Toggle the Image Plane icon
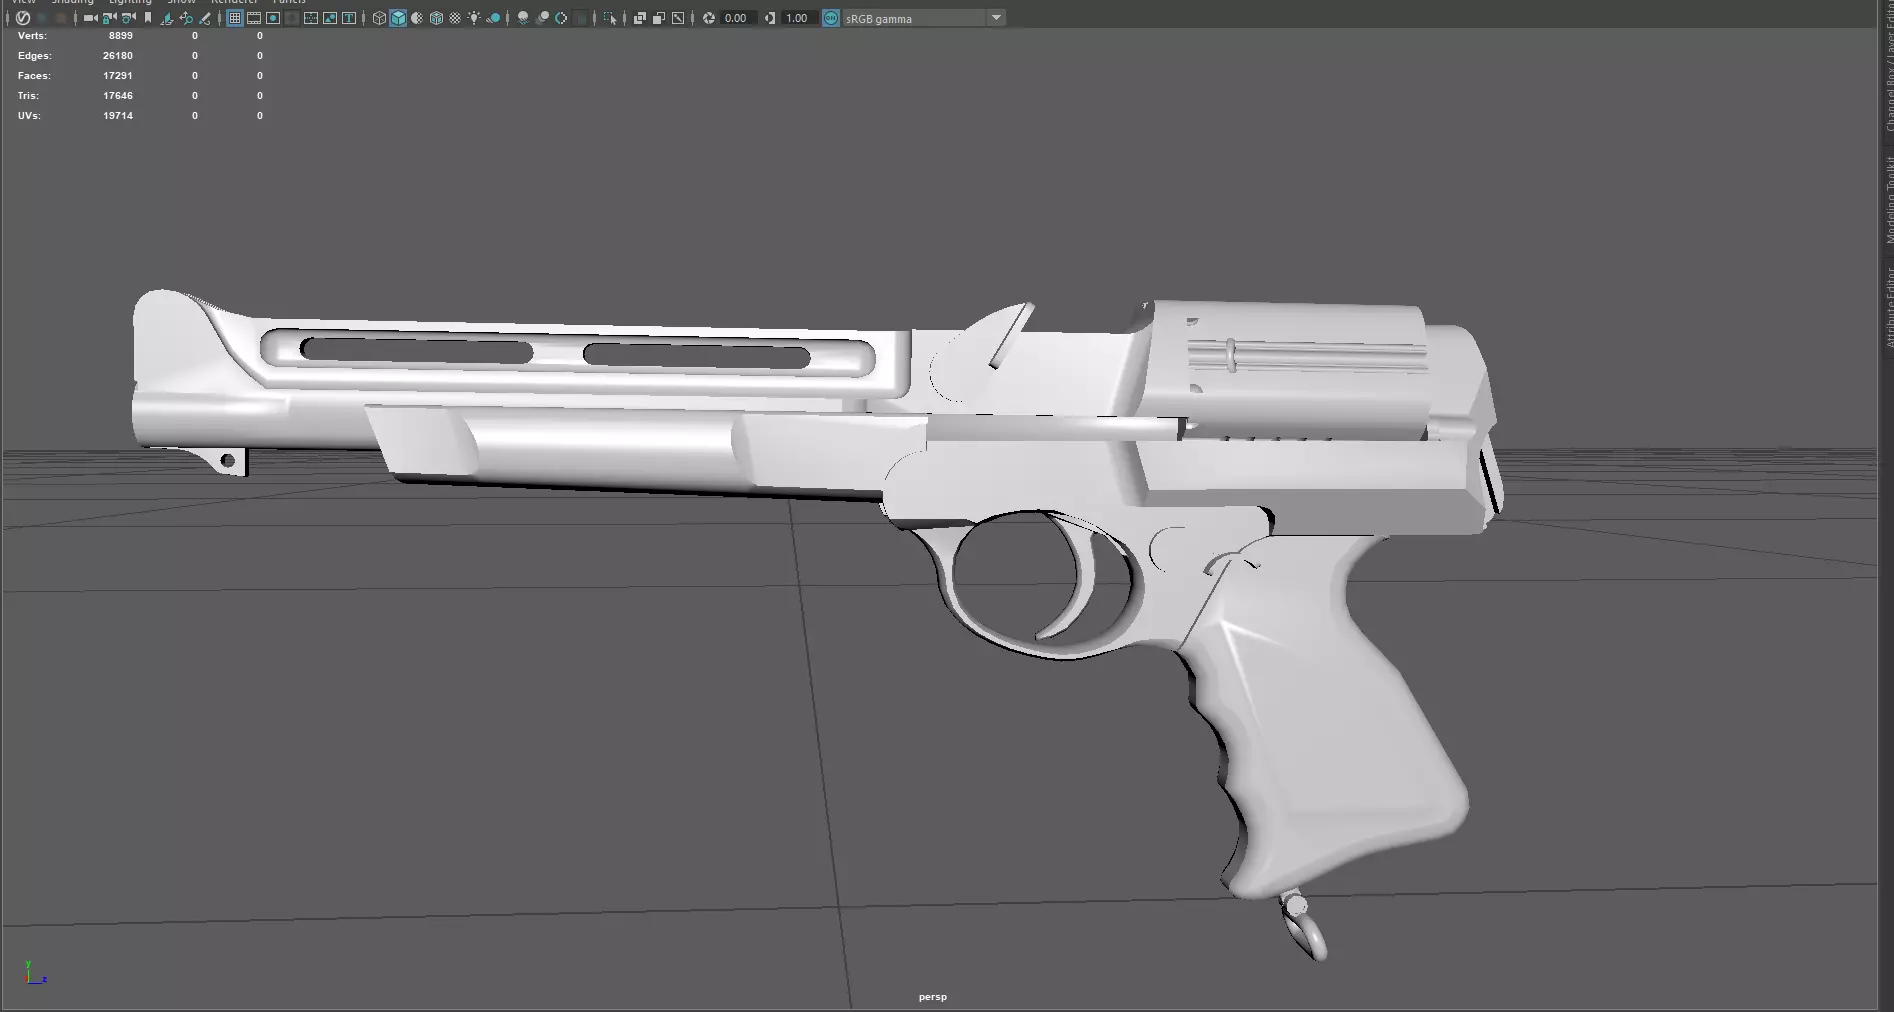1894x1012 pixels. pyautogui.click(x=167, y=18)
